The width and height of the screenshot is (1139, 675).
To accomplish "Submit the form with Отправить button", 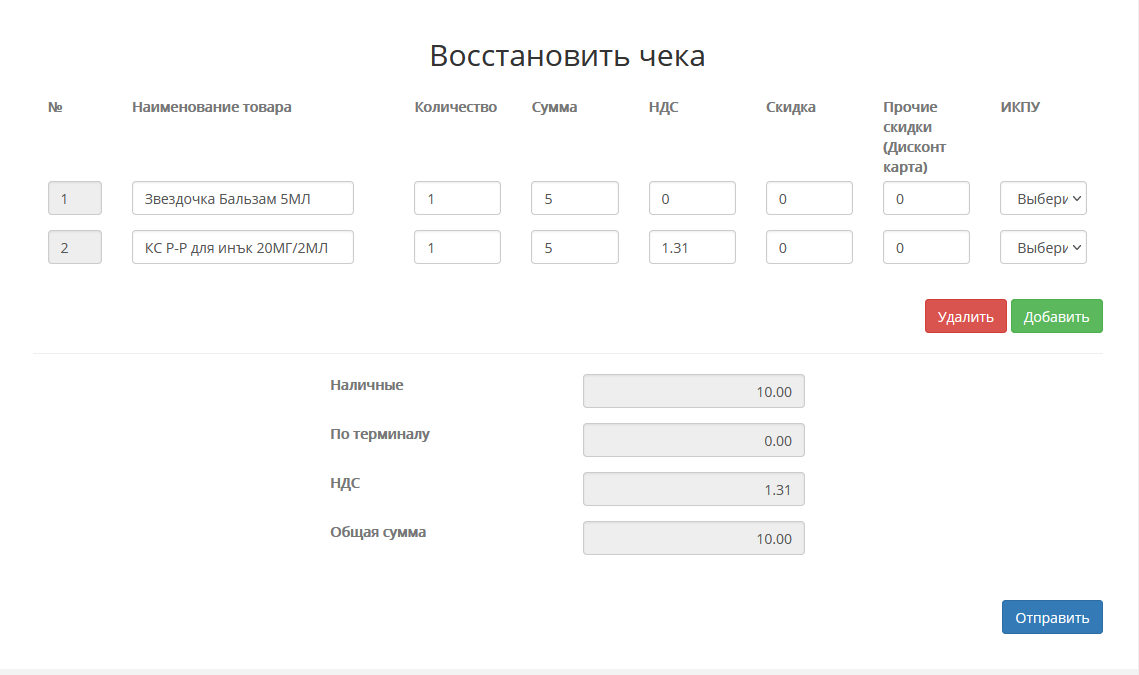I will [1052, 617].
